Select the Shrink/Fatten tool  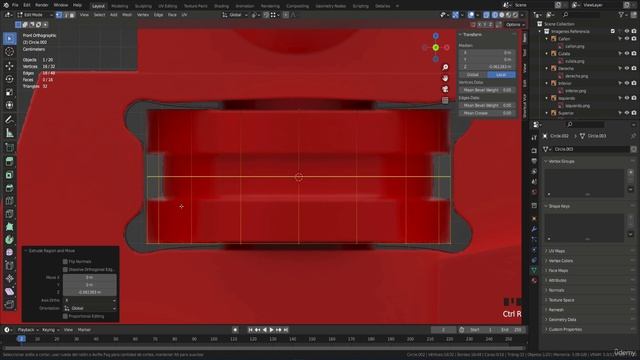[9, 279]
